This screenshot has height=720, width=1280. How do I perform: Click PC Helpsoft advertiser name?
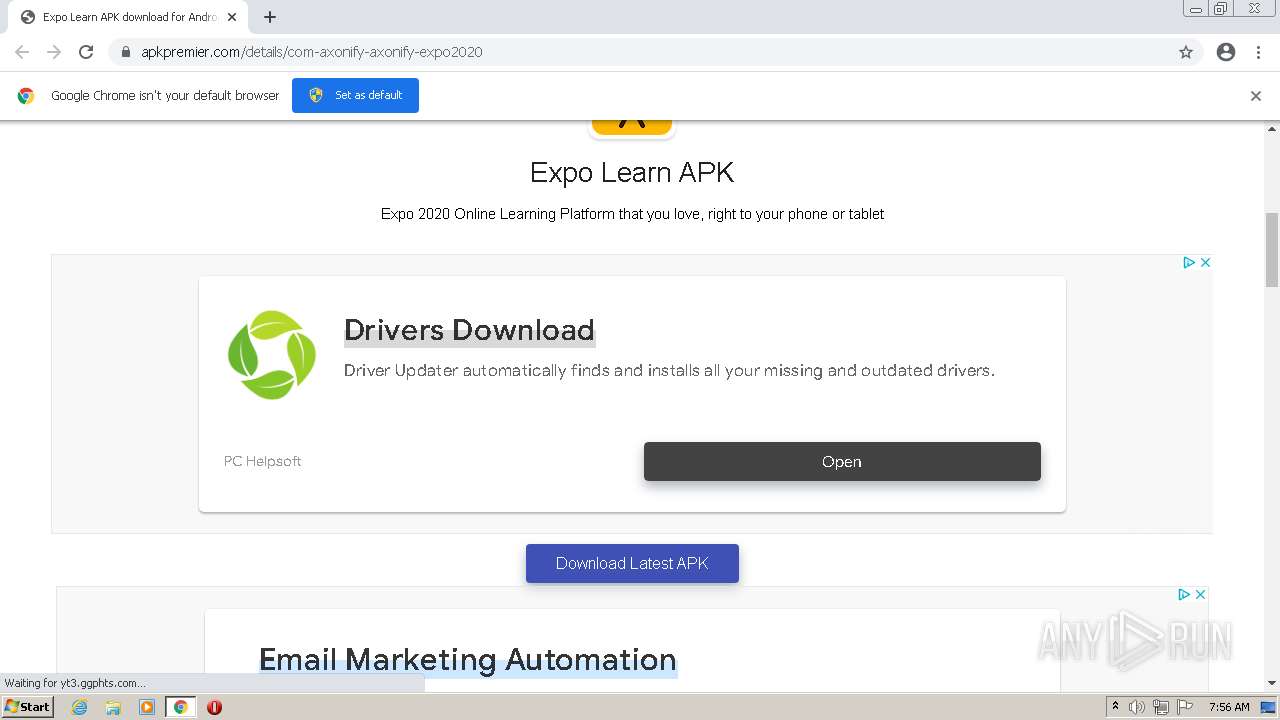click(x=262, y=461)
